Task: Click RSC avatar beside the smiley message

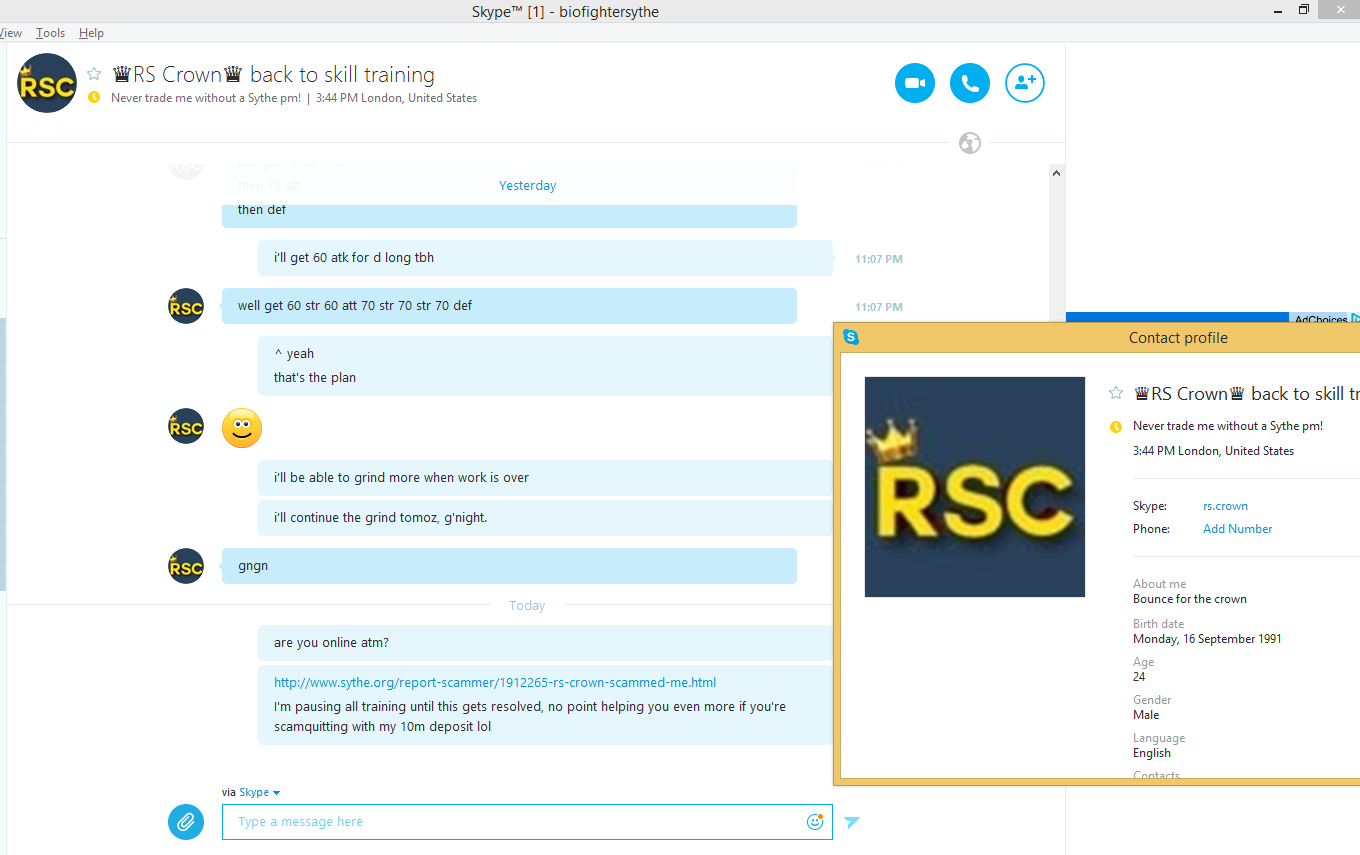Action: [186, 426]
